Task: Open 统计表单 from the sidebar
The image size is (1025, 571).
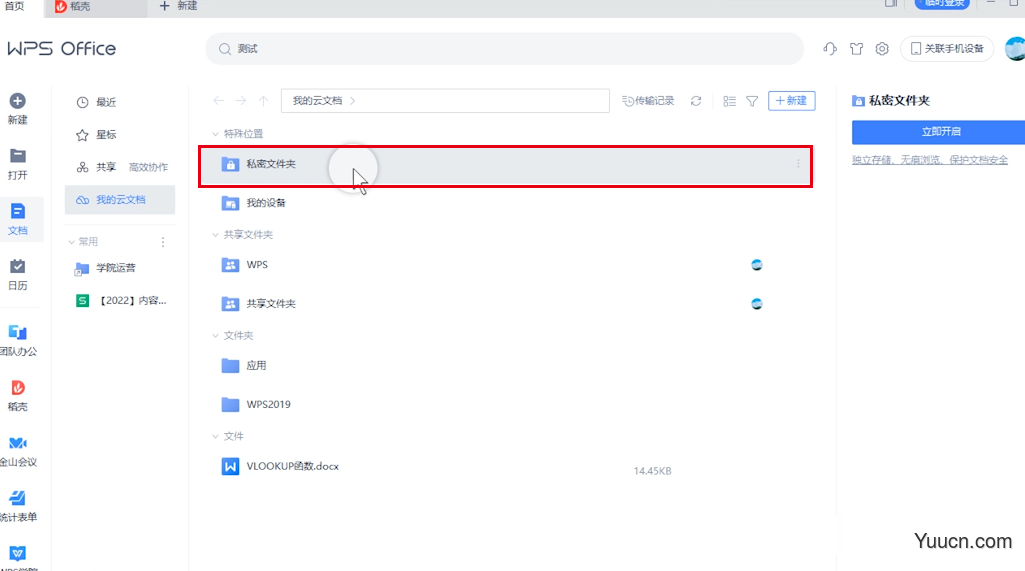Action: pyautogui.click(x=18, y=498)
